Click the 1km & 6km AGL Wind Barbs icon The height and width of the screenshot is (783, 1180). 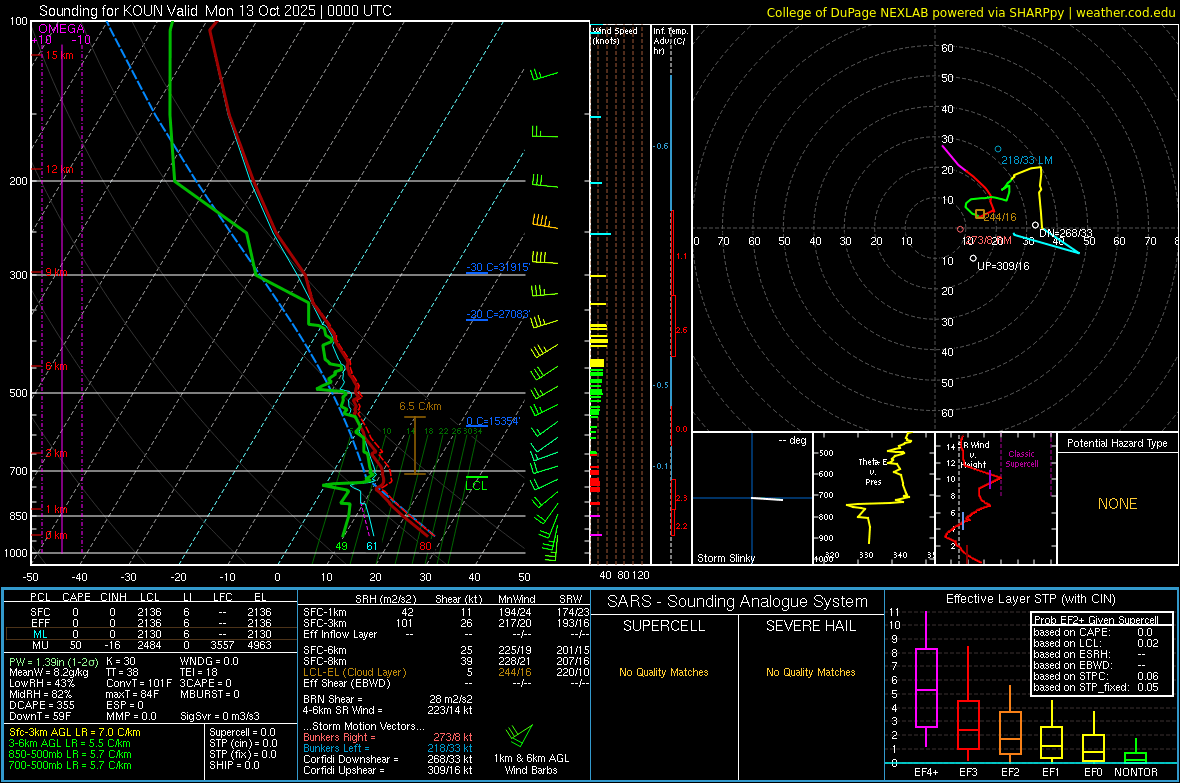(519, 737)
